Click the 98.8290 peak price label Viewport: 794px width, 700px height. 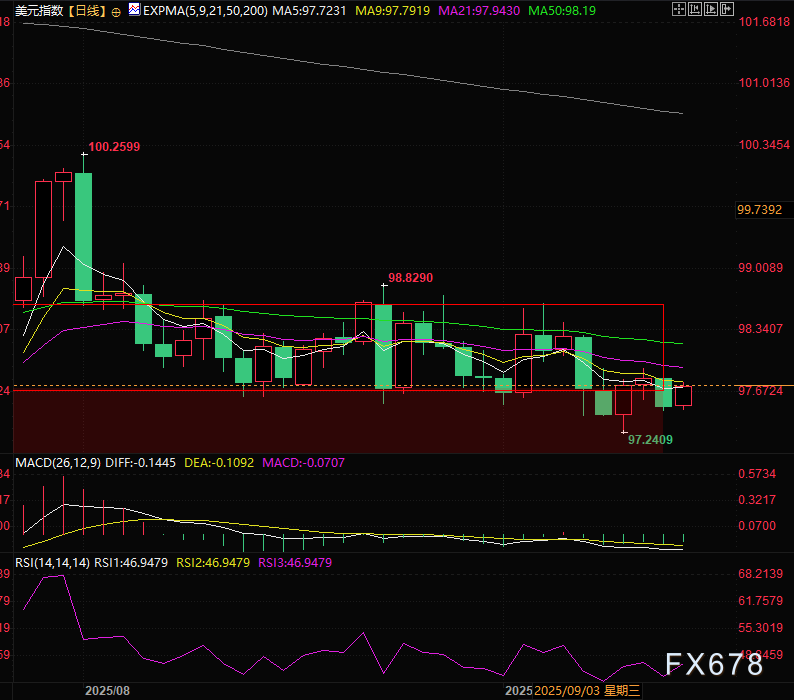click(410, 277)
